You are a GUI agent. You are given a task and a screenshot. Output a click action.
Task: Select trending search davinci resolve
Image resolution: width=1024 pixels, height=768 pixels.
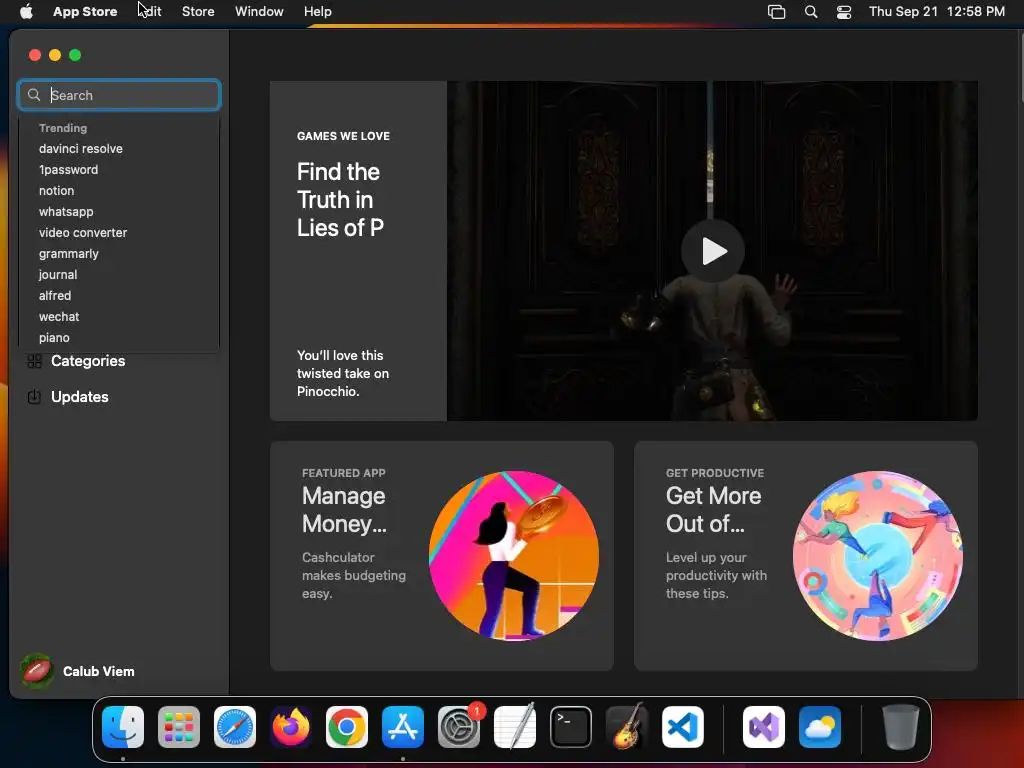point(80,148)
